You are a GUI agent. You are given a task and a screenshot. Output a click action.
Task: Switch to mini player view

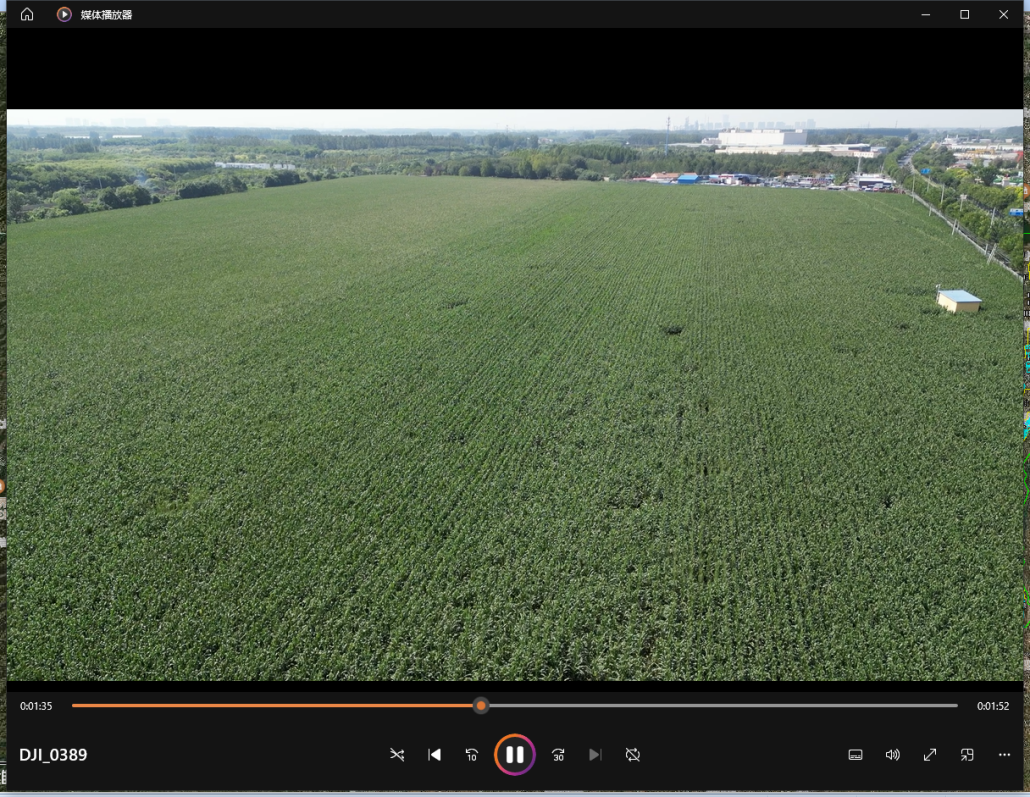(967, 755)
